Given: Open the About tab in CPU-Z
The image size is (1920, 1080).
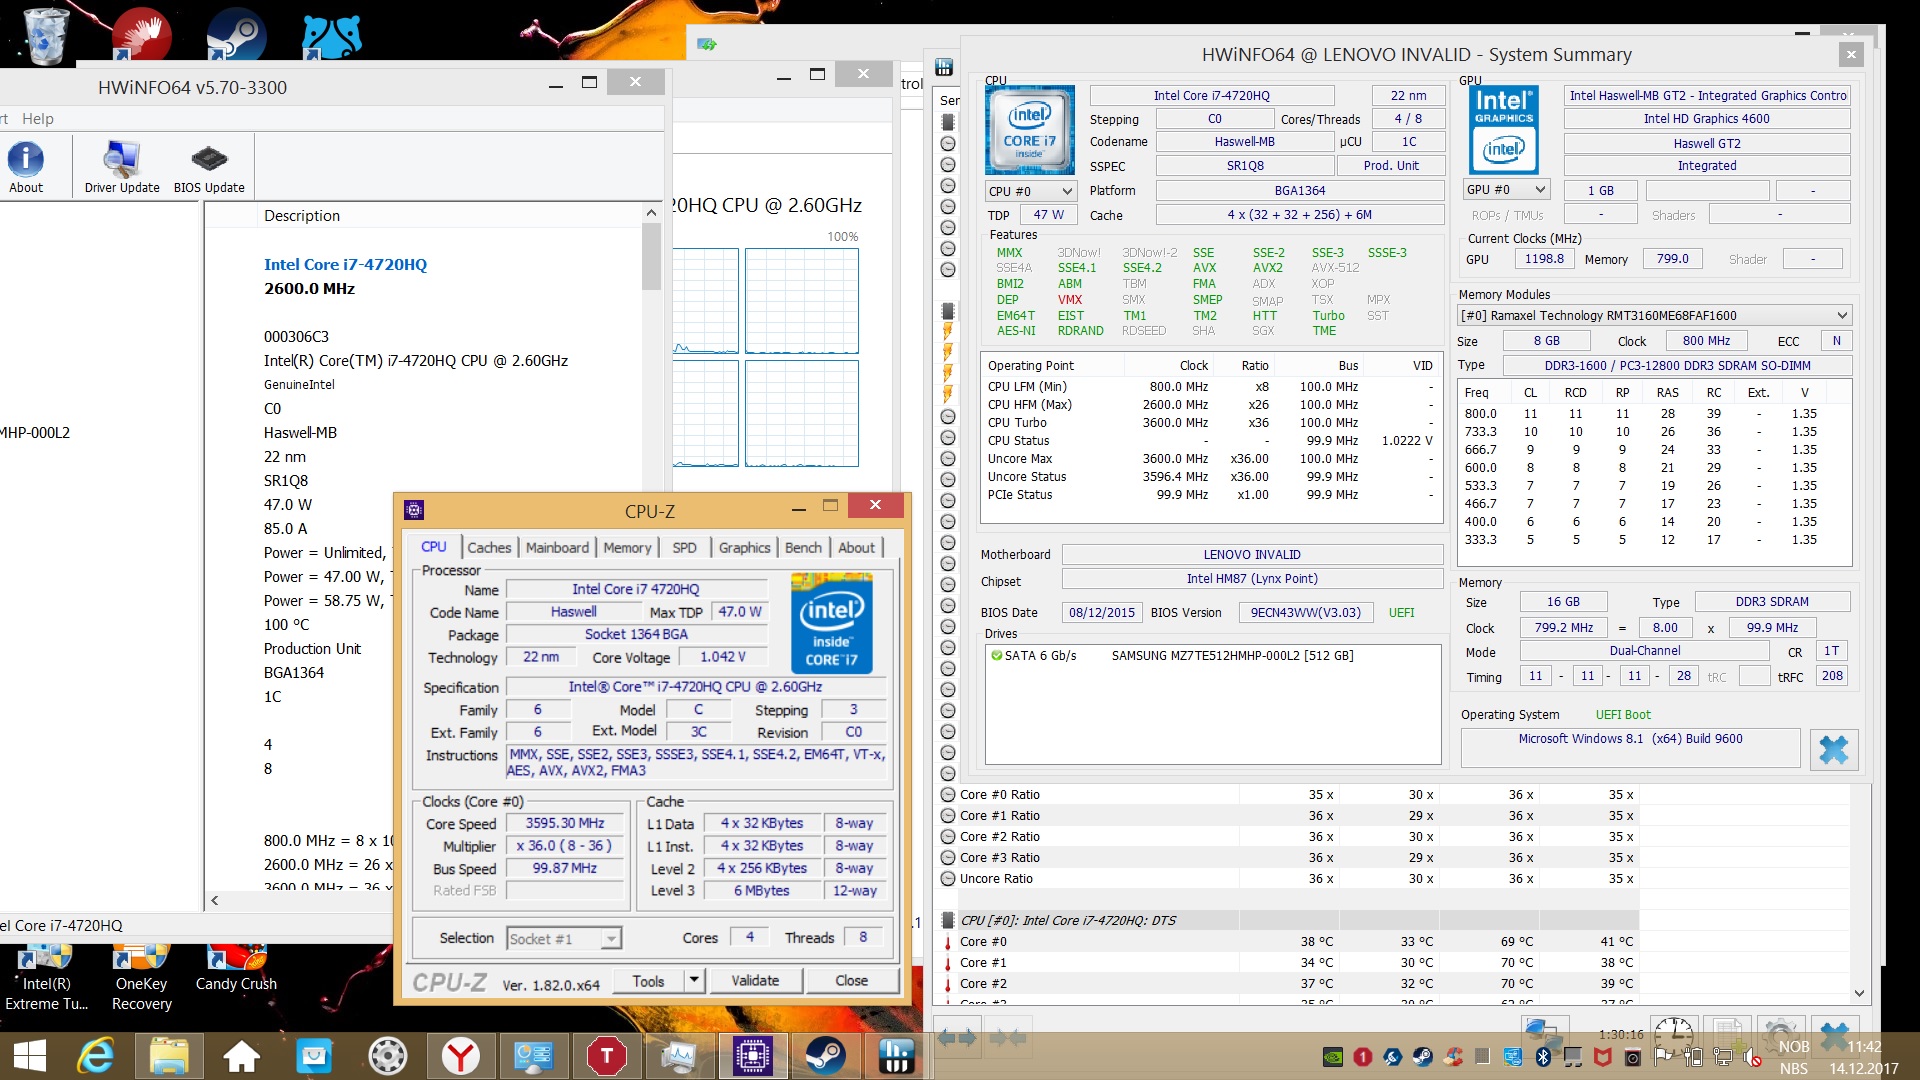Looking at the screenshot, I should click(856, 548).
